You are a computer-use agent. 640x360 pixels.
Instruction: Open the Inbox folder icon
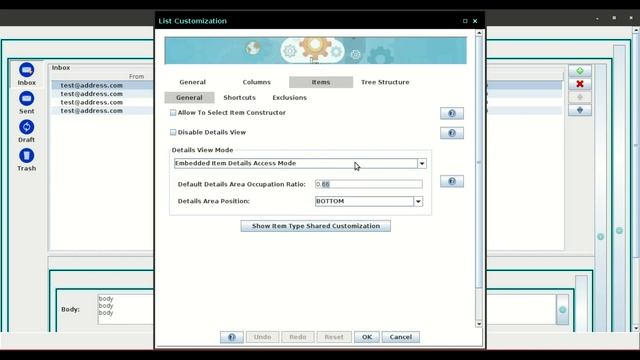[27, 70]
